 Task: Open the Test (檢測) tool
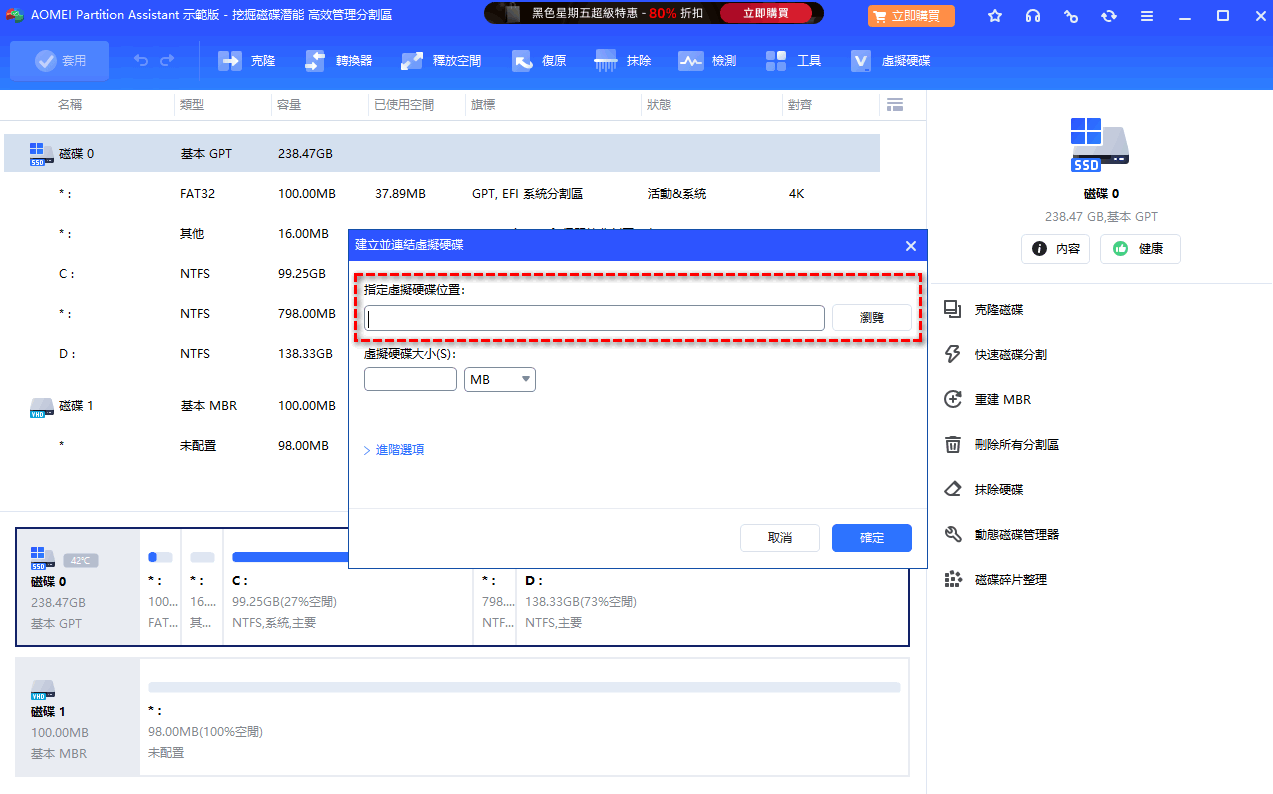pos(707,61)
